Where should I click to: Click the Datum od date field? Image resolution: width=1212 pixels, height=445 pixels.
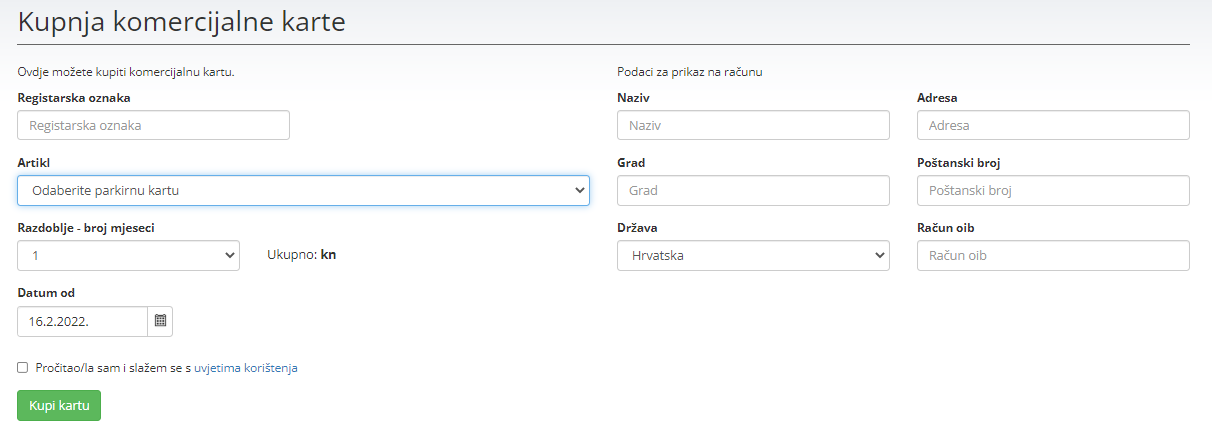(82, 321)
